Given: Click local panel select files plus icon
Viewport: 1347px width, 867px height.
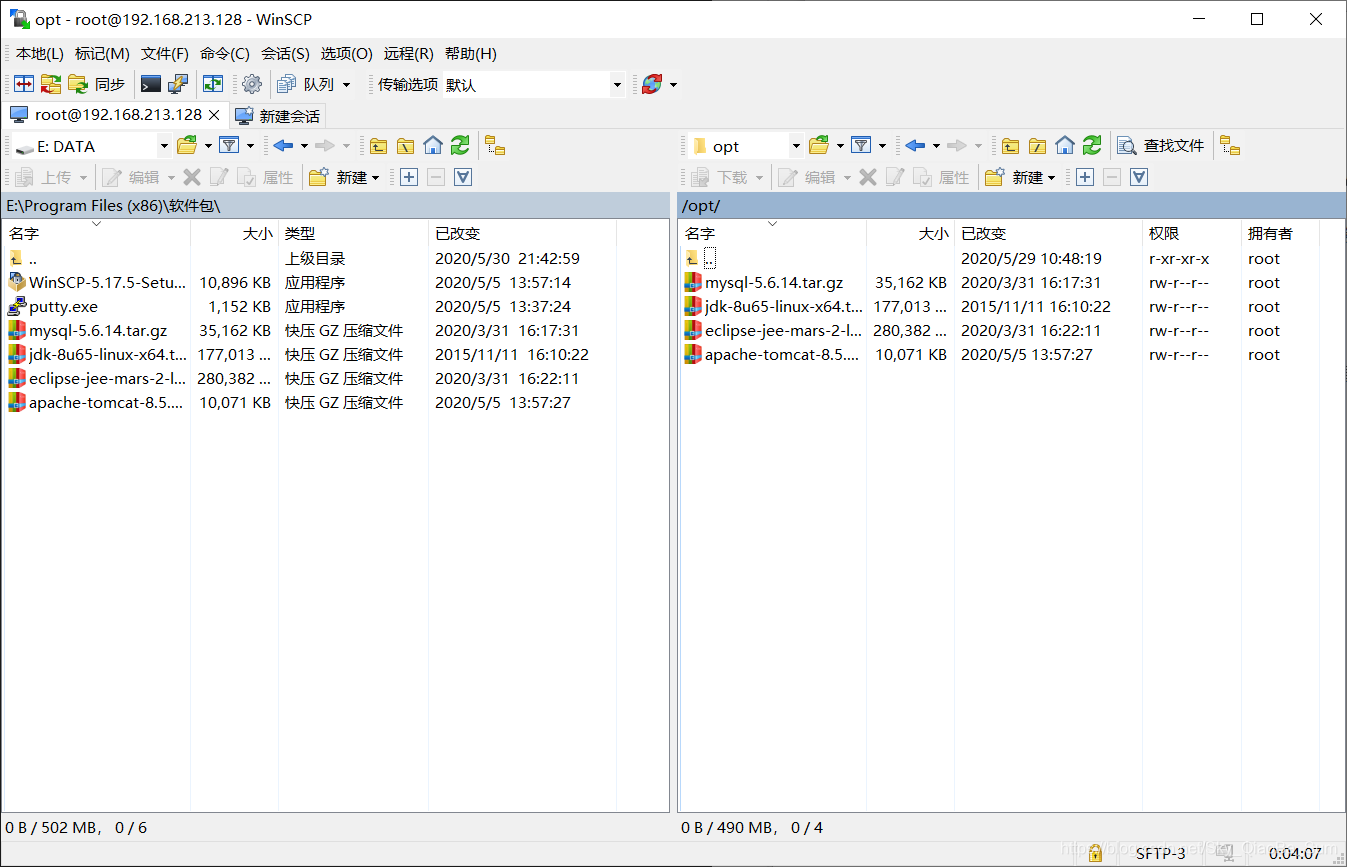Looking at the screenshot, I should coord(409,177).
